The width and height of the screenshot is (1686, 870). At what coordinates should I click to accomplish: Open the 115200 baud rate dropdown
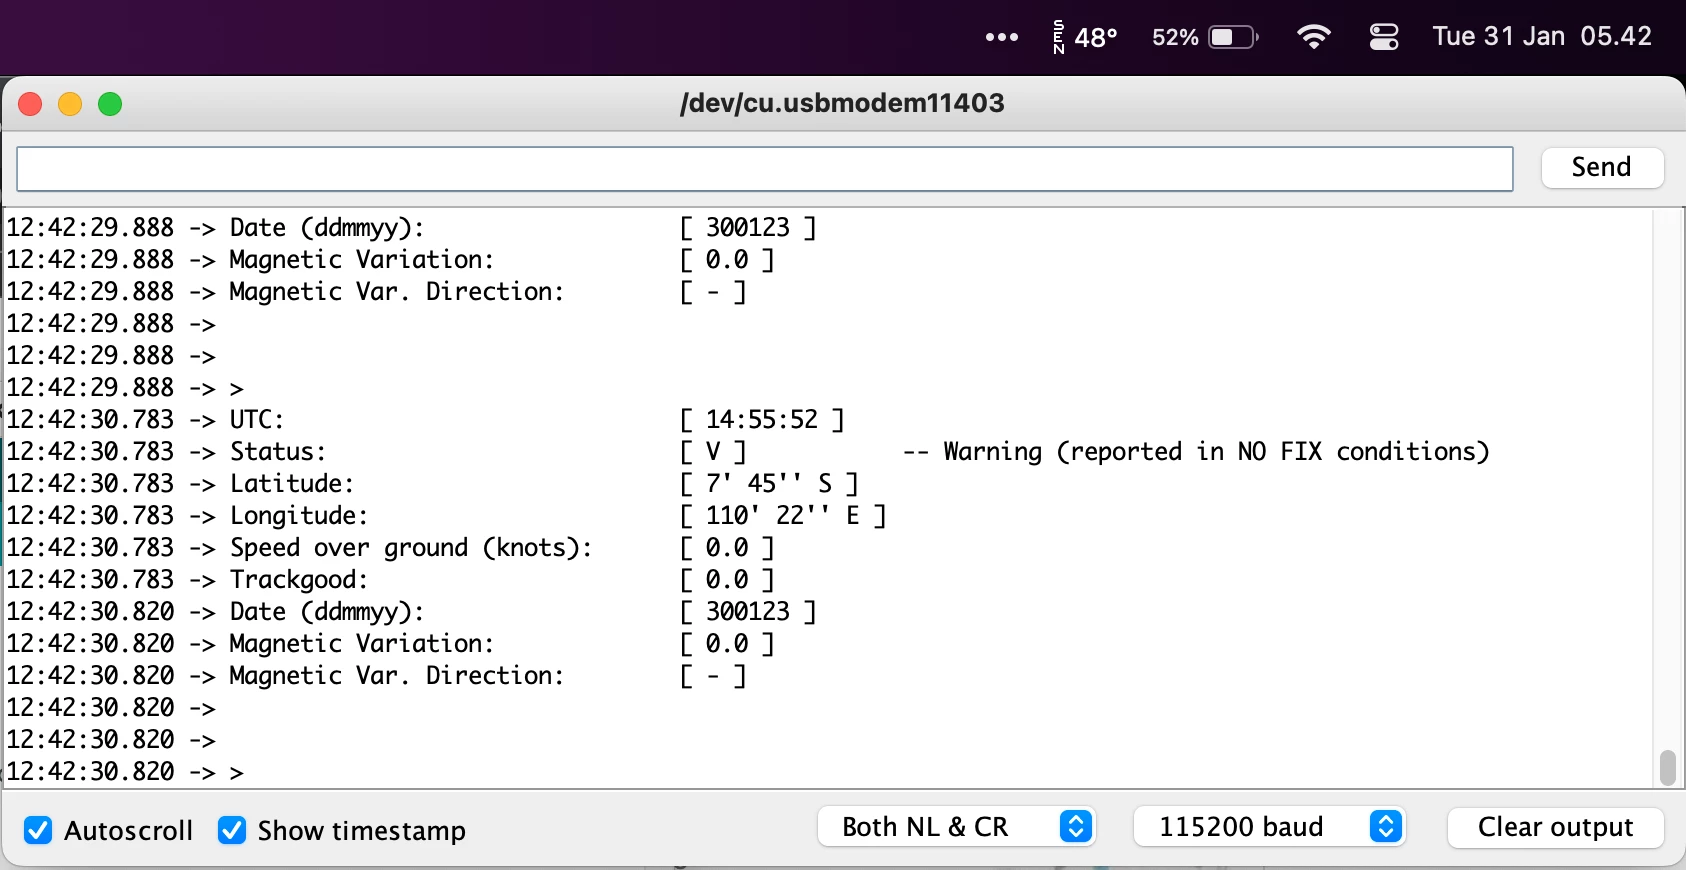click(1270, 827)
